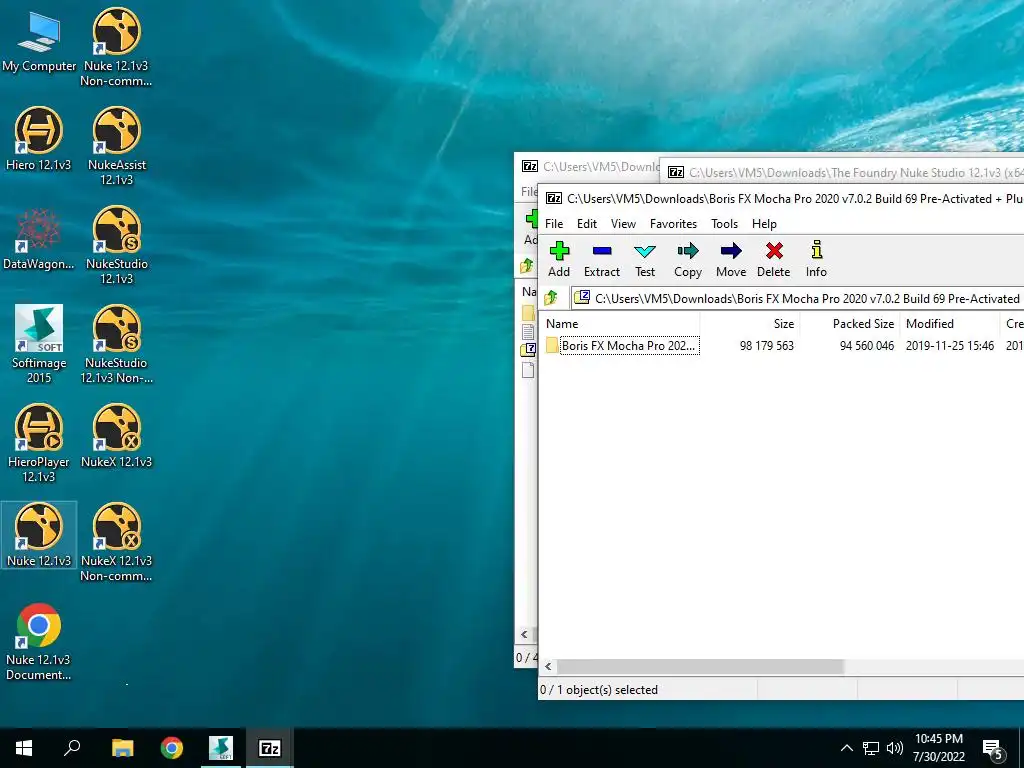Open the Help menu
The image size is (1024, 768).
click(x=764, y=224)
